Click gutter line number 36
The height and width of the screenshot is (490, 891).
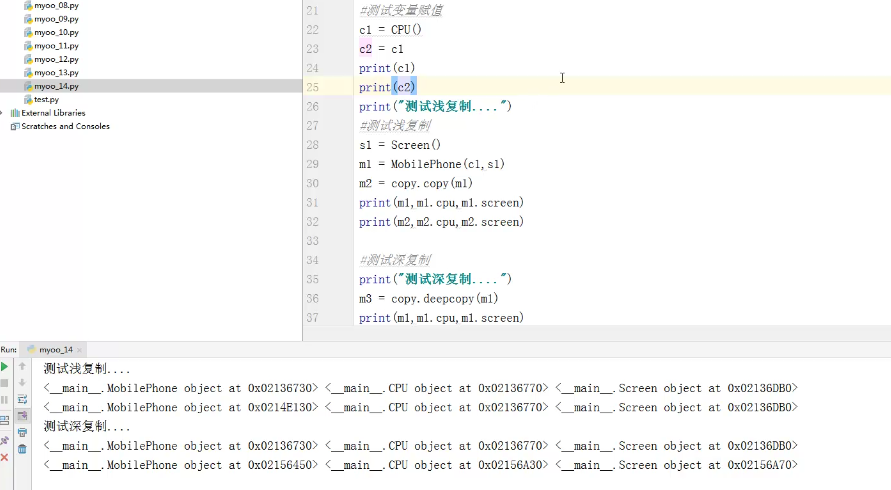tap(313, 298)
